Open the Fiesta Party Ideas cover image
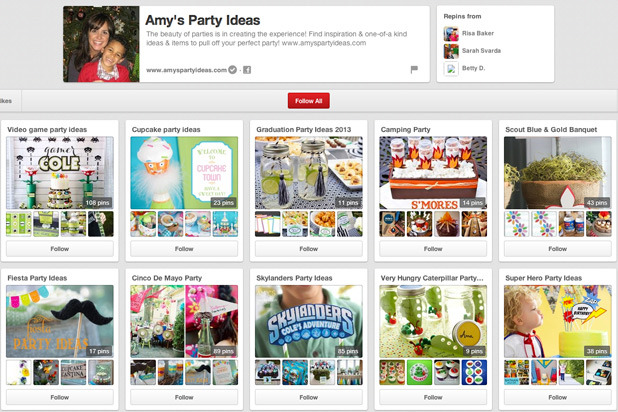 tap(59, 321)
